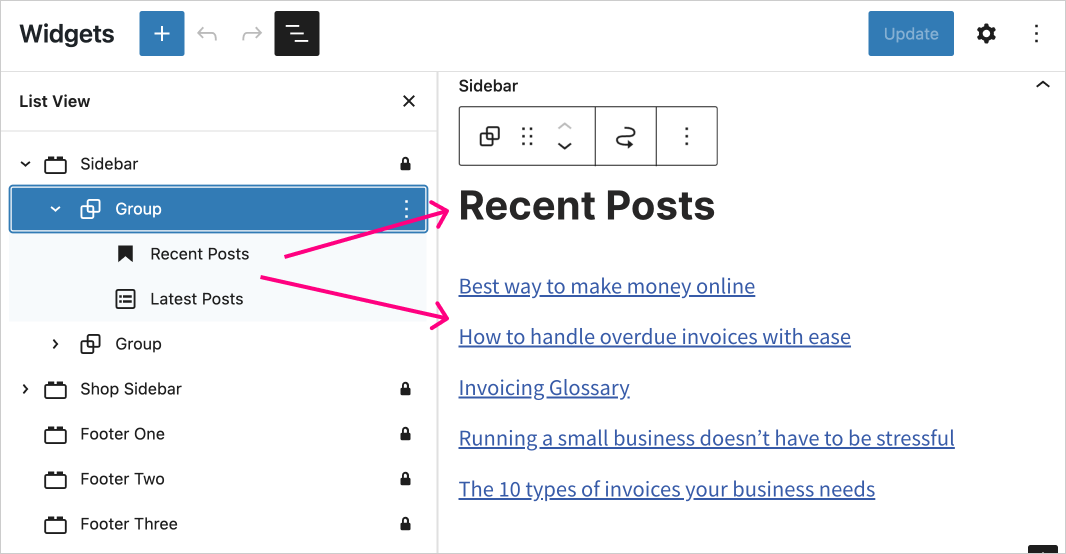Toggle the List View button in toolbar
The image size is (1066, 554).
click(296, 33)
